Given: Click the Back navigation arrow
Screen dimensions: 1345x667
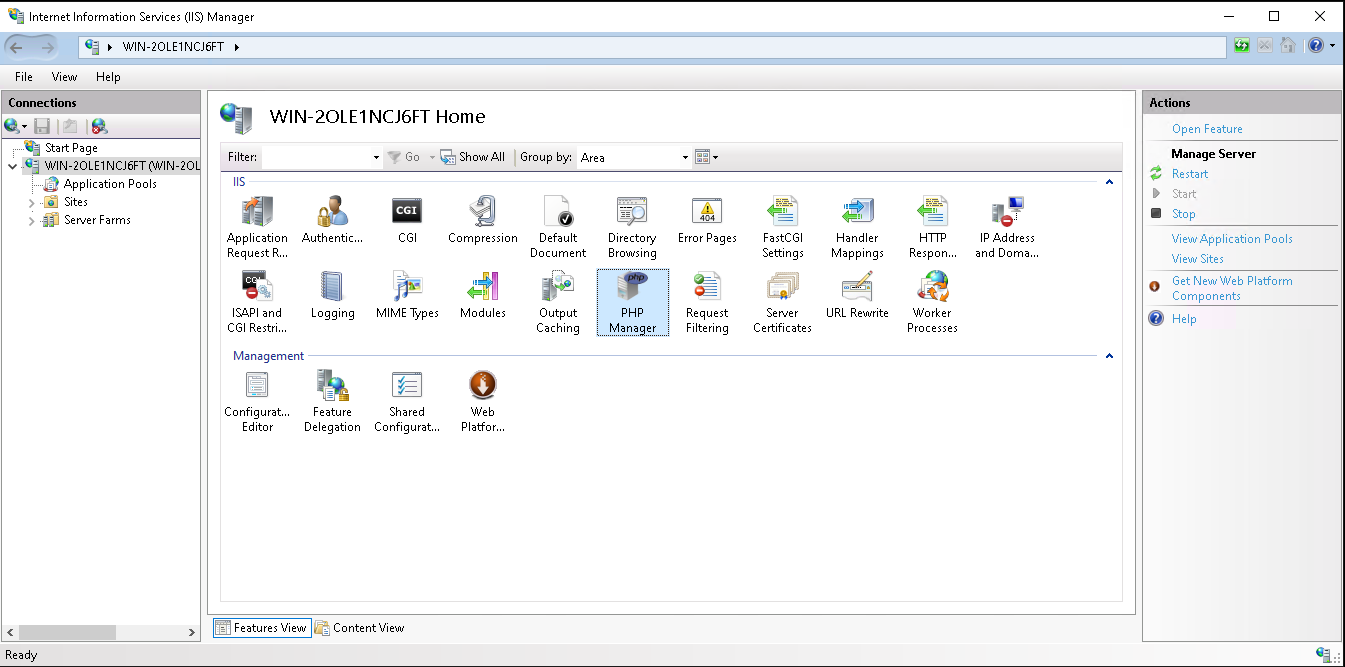Looking at the screenshot, I should (x=17, y=47).
